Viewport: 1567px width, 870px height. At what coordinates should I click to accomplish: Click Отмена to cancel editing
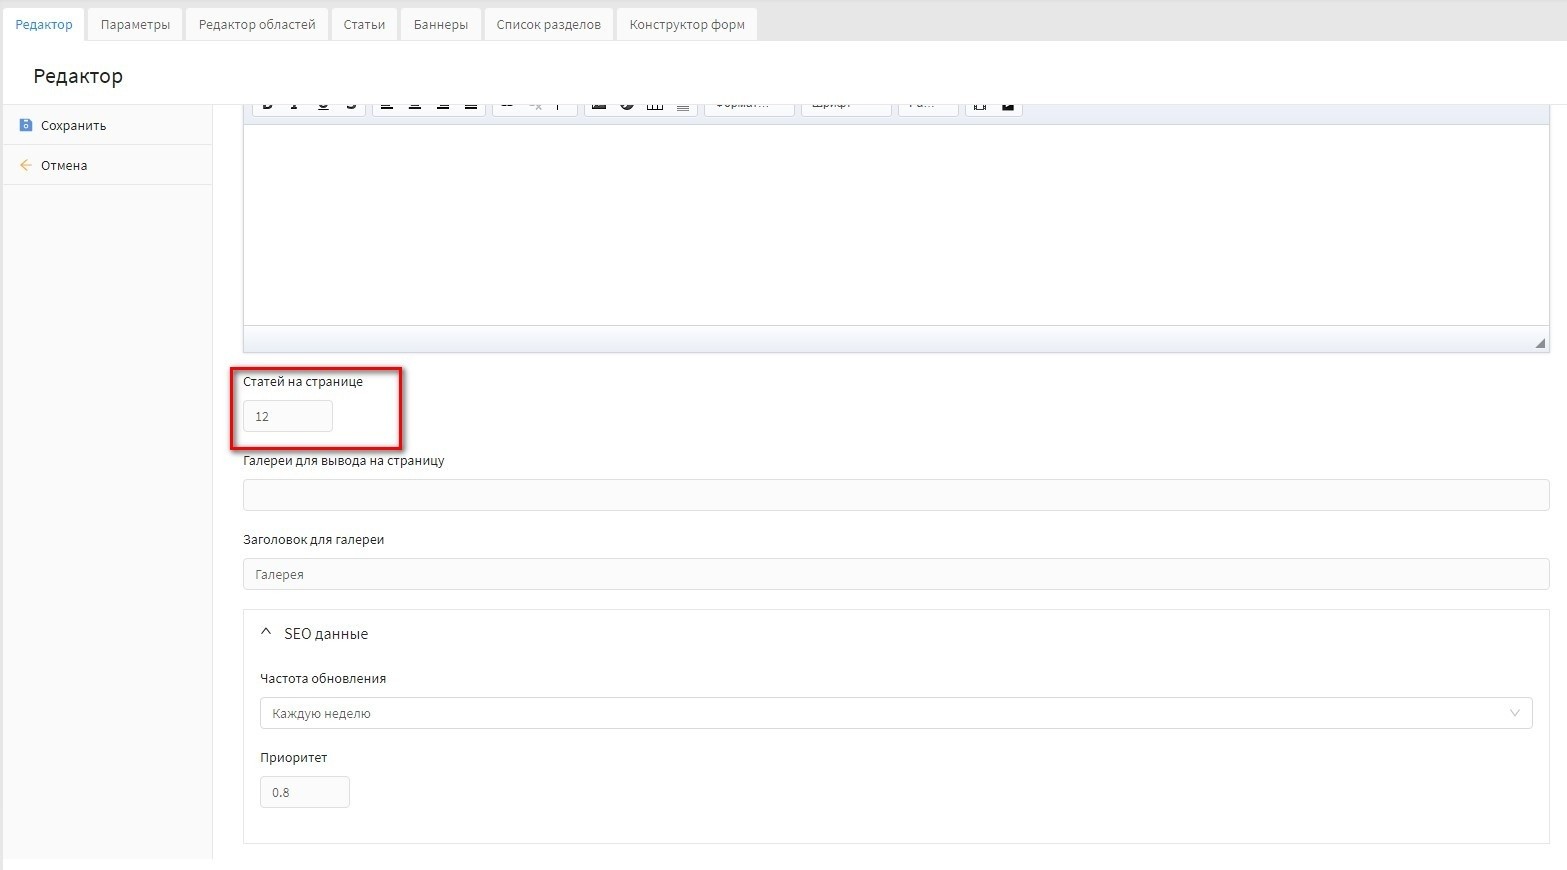pos(64,165)
